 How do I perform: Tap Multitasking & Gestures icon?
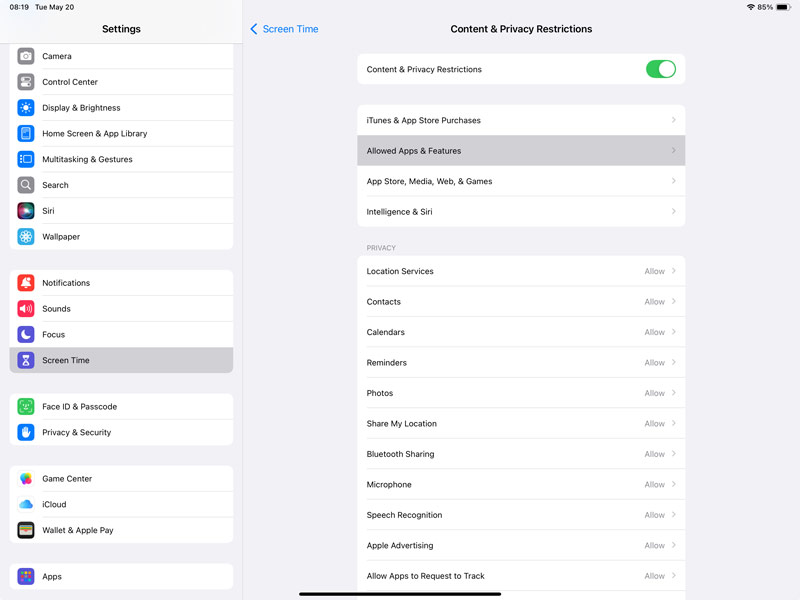click(26, 159)
